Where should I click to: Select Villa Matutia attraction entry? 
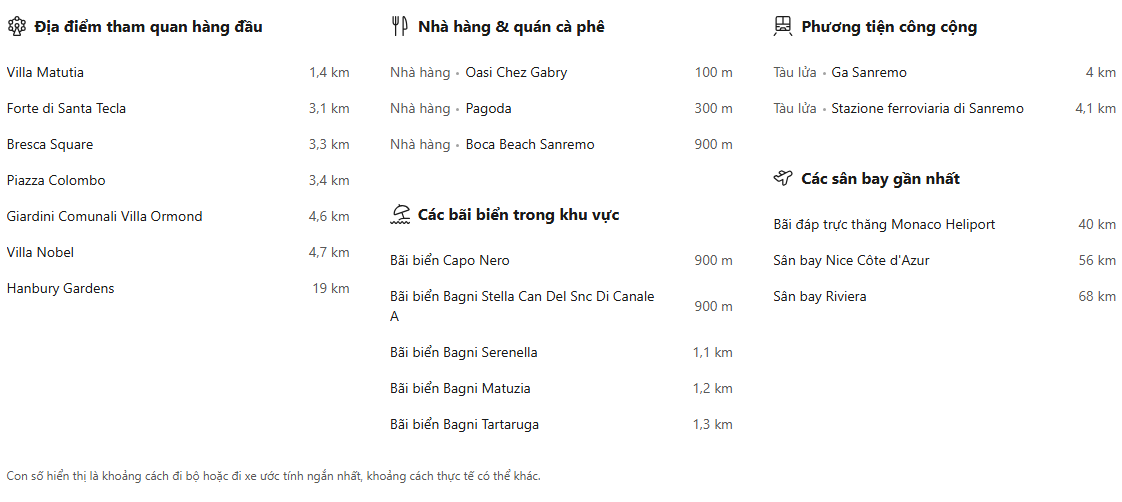45,73
